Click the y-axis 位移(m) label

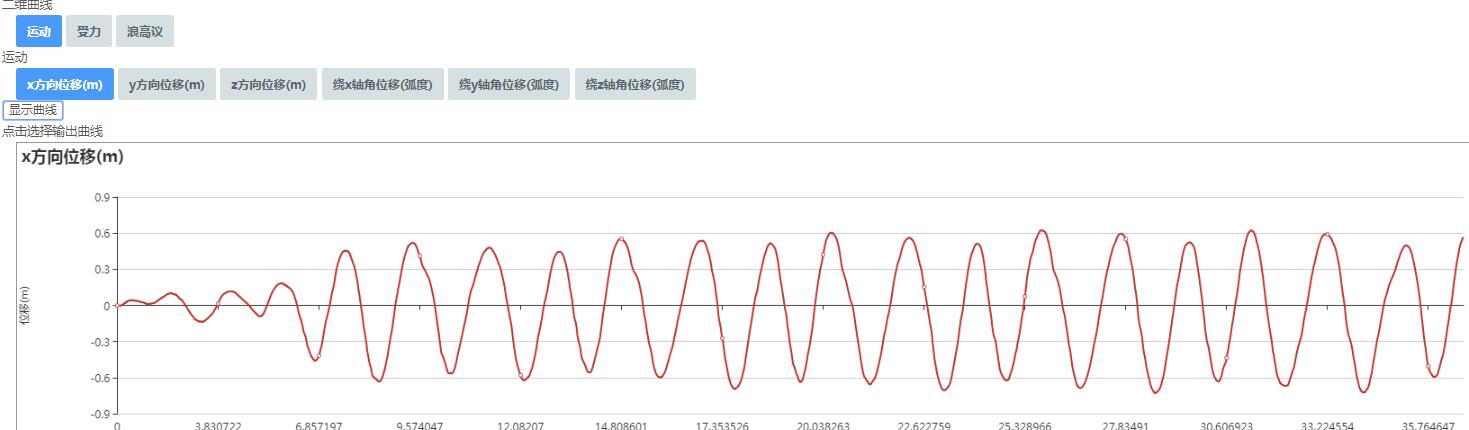coord(25,305)
